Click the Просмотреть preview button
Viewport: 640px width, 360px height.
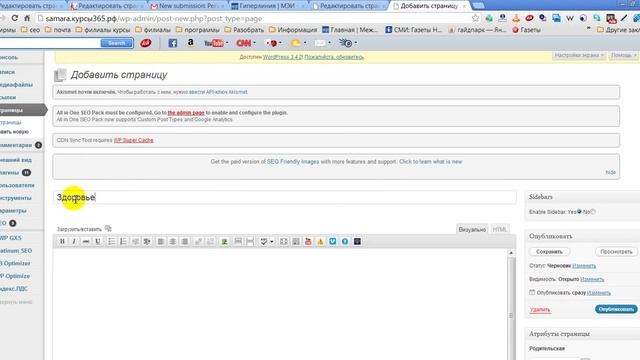pos(616,251)
